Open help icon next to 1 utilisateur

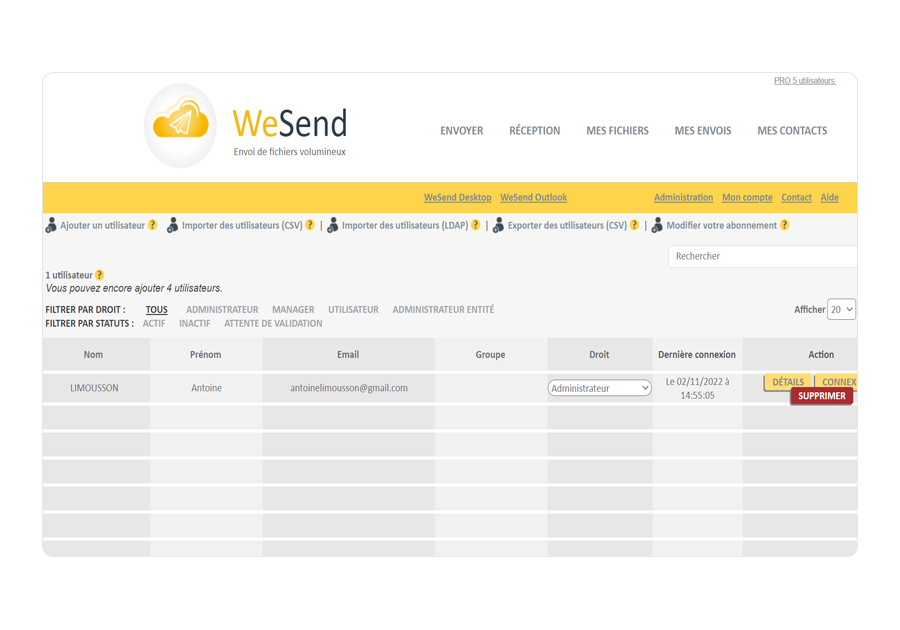(99, 275)
